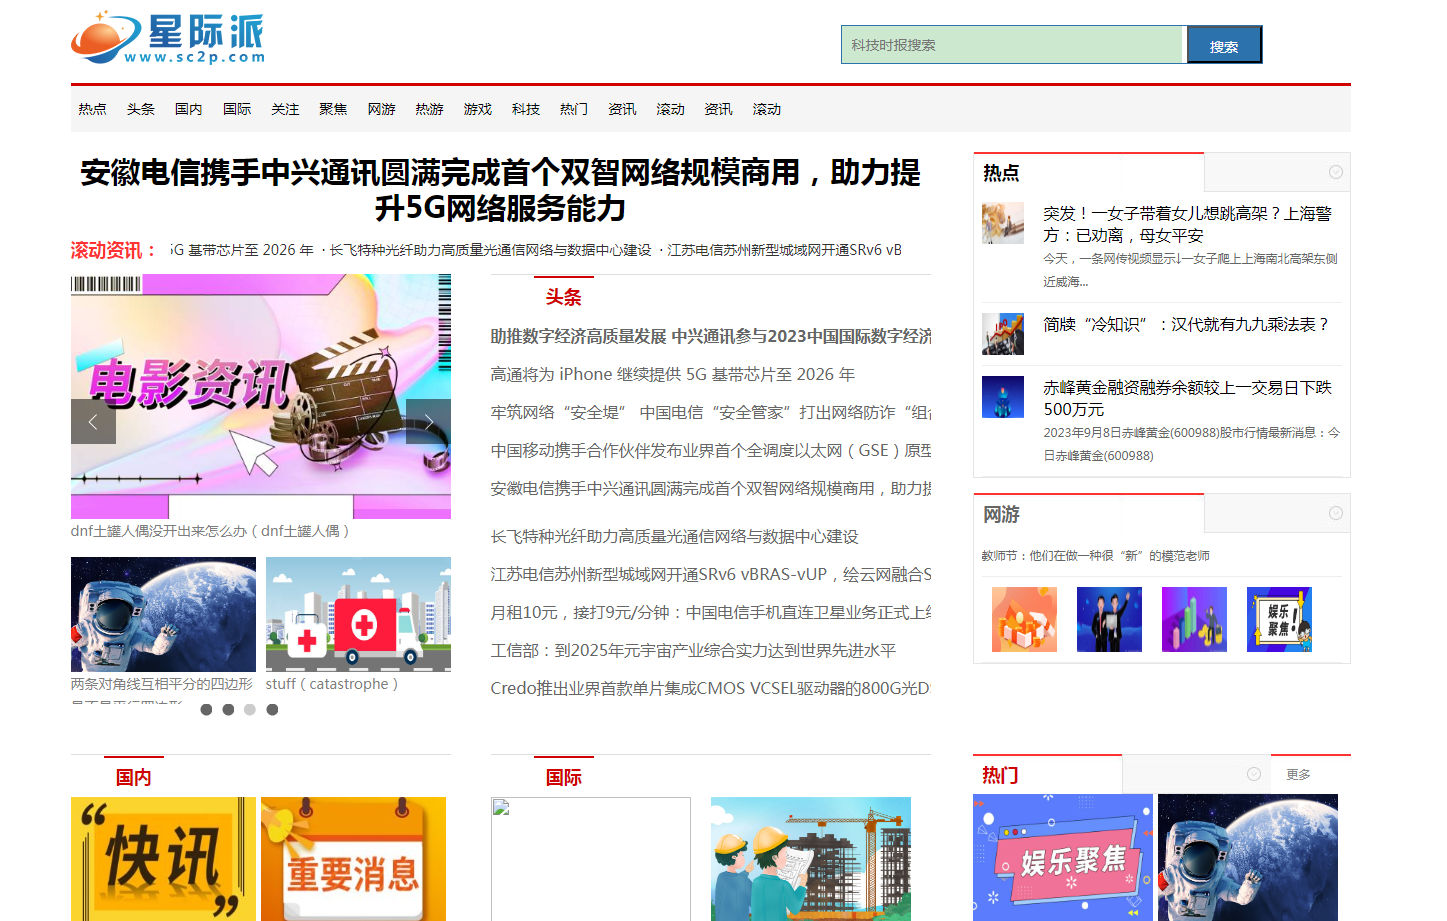Open the 娱乐聚焦 banner in 热门 section
Image resolution: width=1447 pixels, height=921 pixels.
tap(1063, 857)
